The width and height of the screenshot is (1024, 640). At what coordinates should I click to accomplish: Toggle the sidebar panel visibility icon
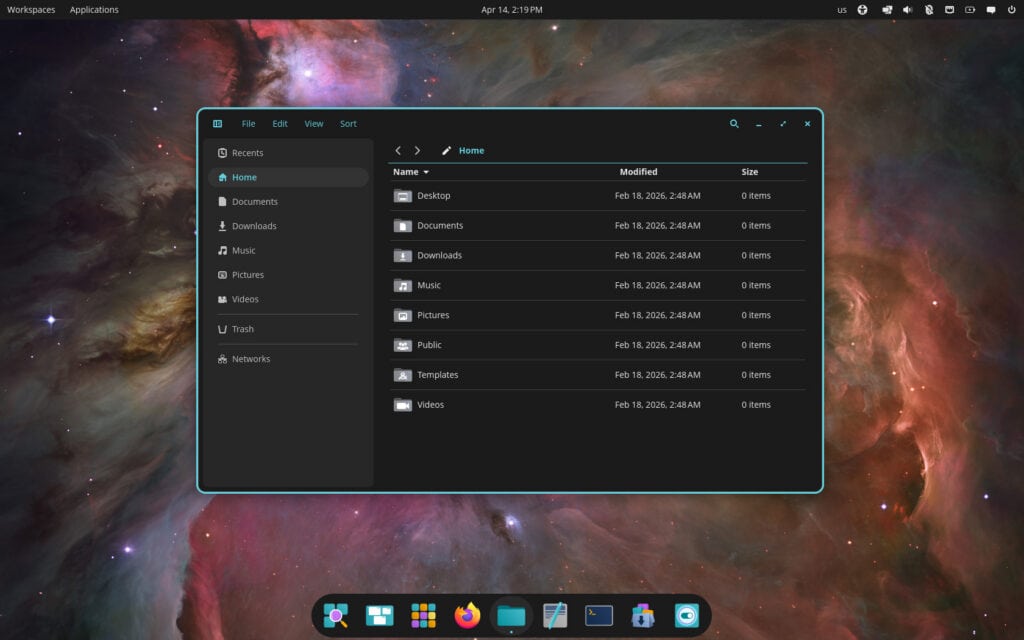217,123
